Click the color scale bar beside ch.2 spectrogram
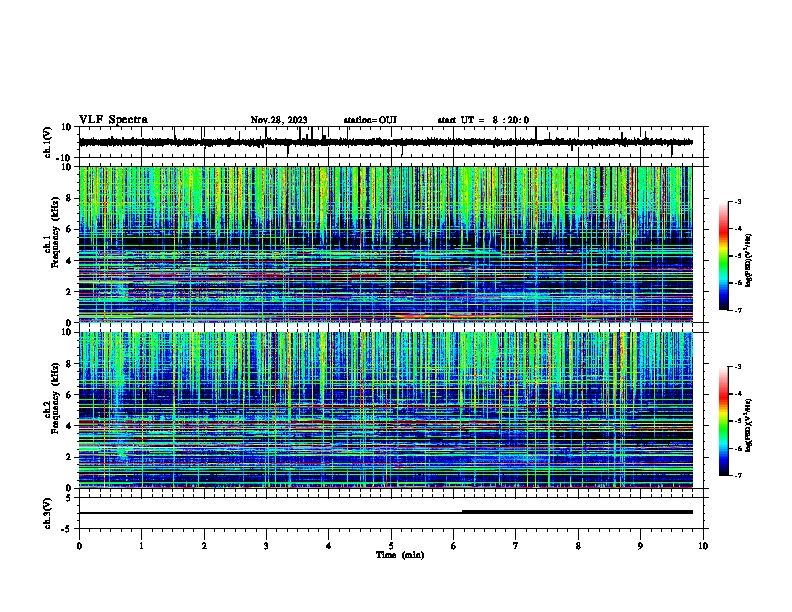This screenshot has height=612, width=792. [x=724, y=421]
